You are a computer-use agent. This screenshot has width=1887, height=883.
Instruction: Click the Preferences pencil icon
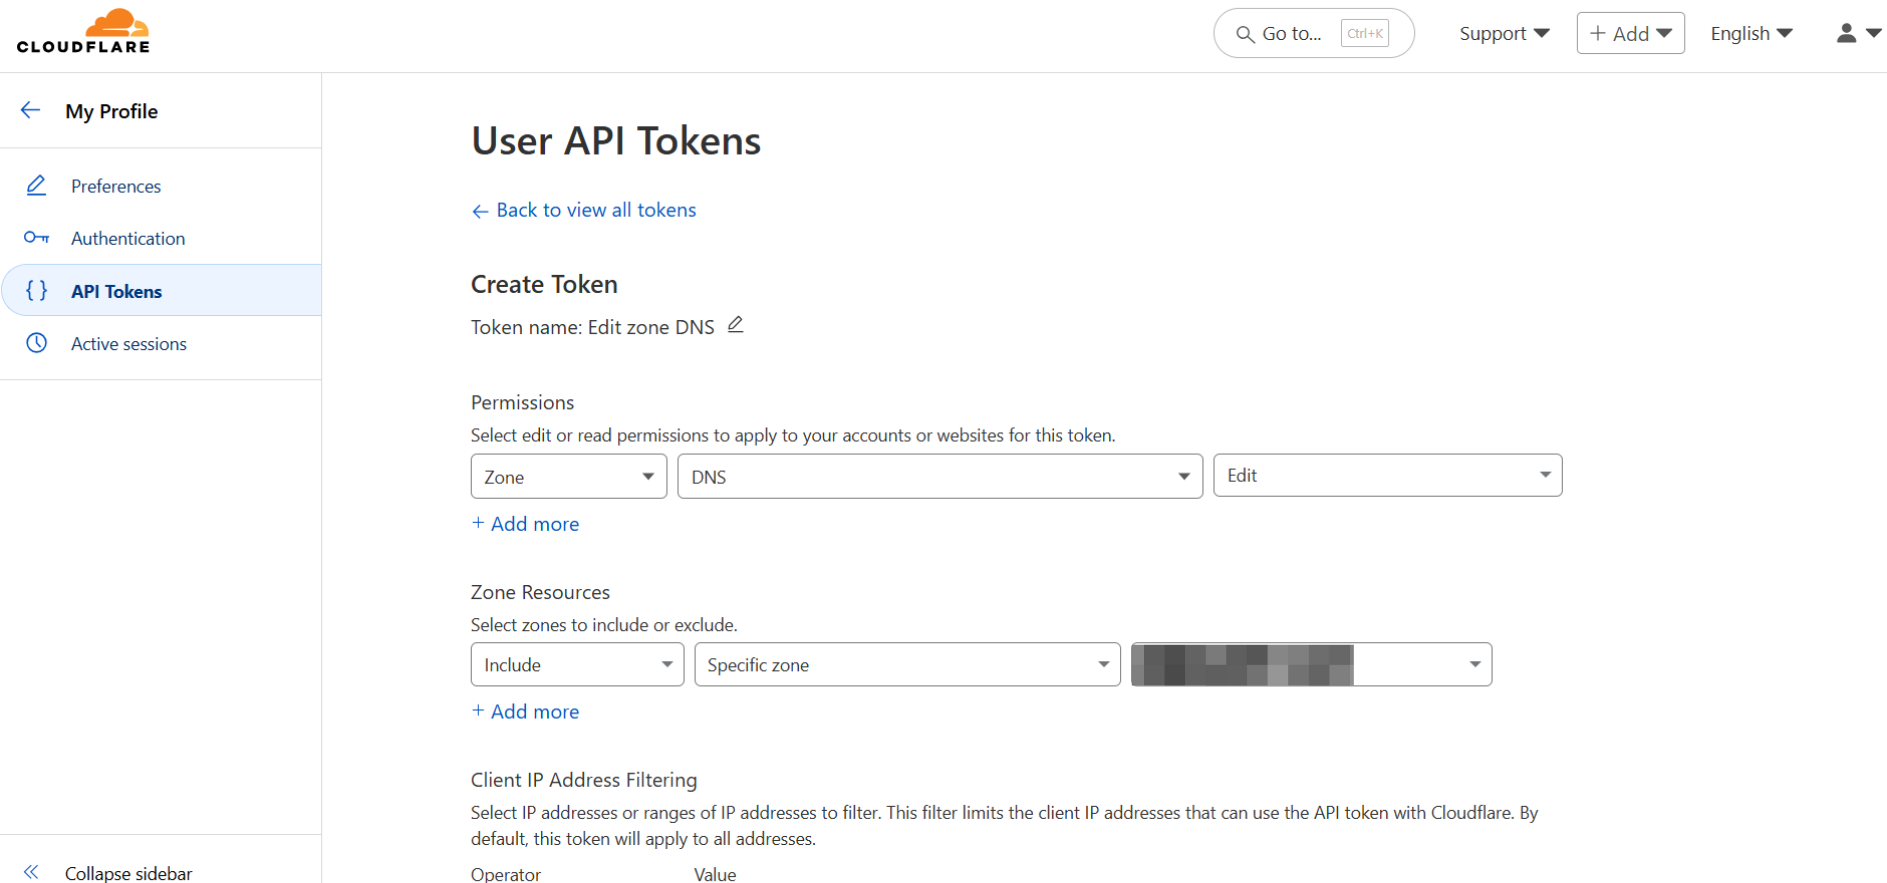pos(36,185)
